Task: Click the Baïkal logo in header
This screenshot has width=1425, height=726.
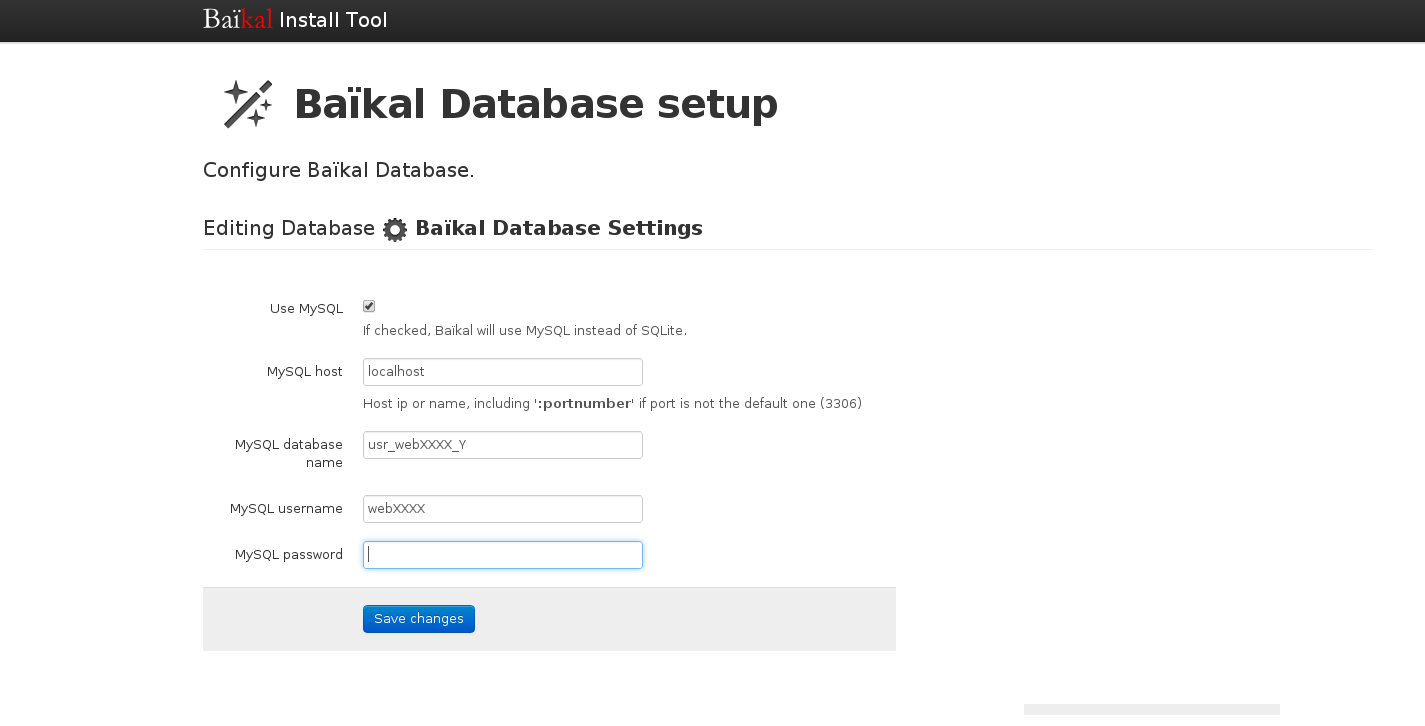Action: tap(238, 19)
